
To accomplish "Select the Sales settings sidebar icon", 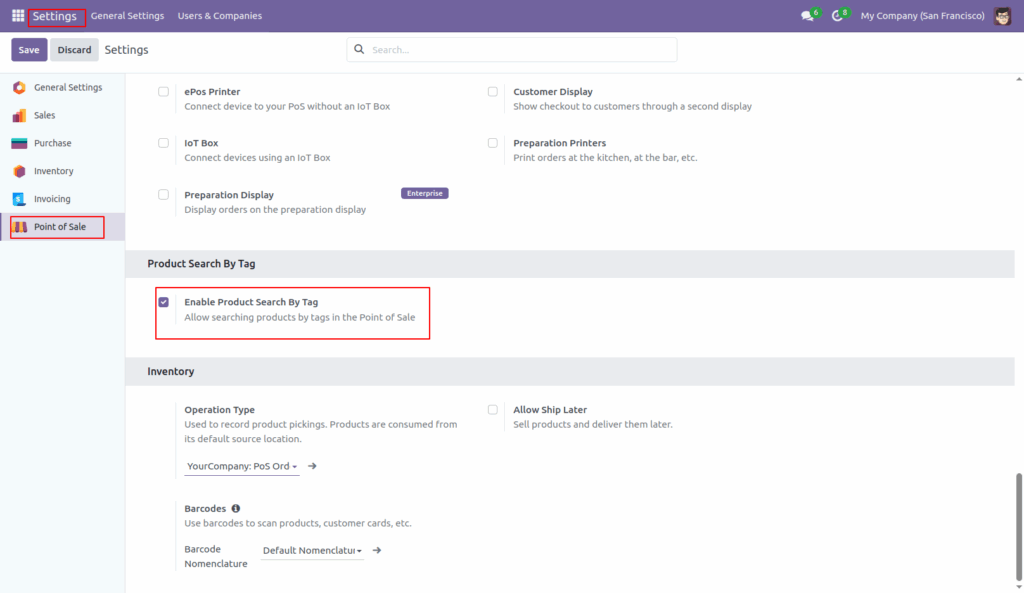I will (19, 115).
